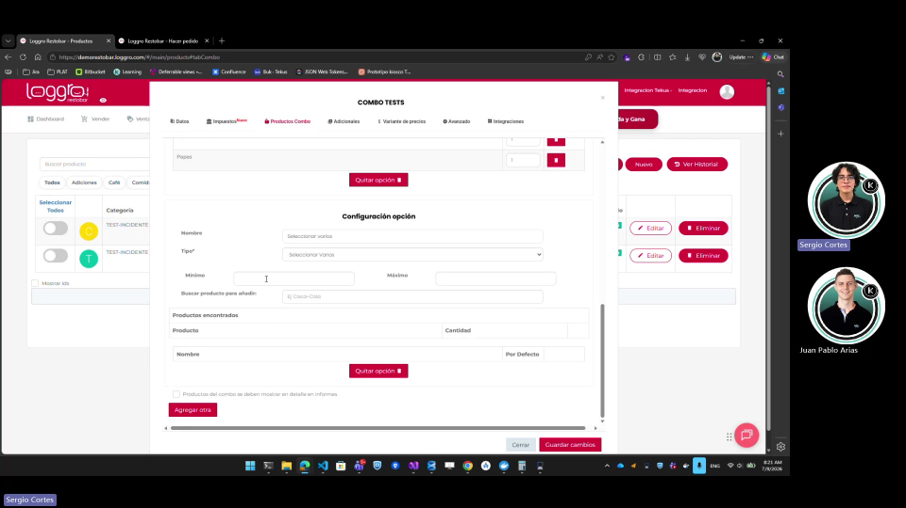This screenshot has width=906, height=508.
Task: Close the Combo Tests modal with X
Action: pyautogui.click(x=603, y=98)
